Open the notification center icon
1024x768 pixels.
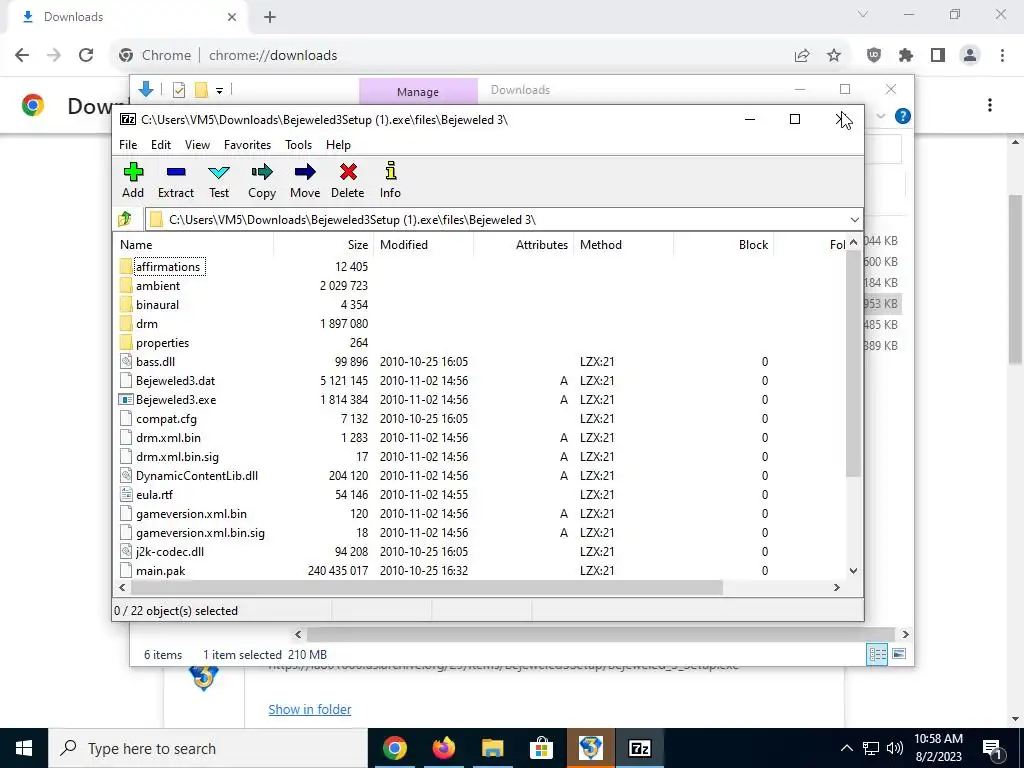point(993,748)
